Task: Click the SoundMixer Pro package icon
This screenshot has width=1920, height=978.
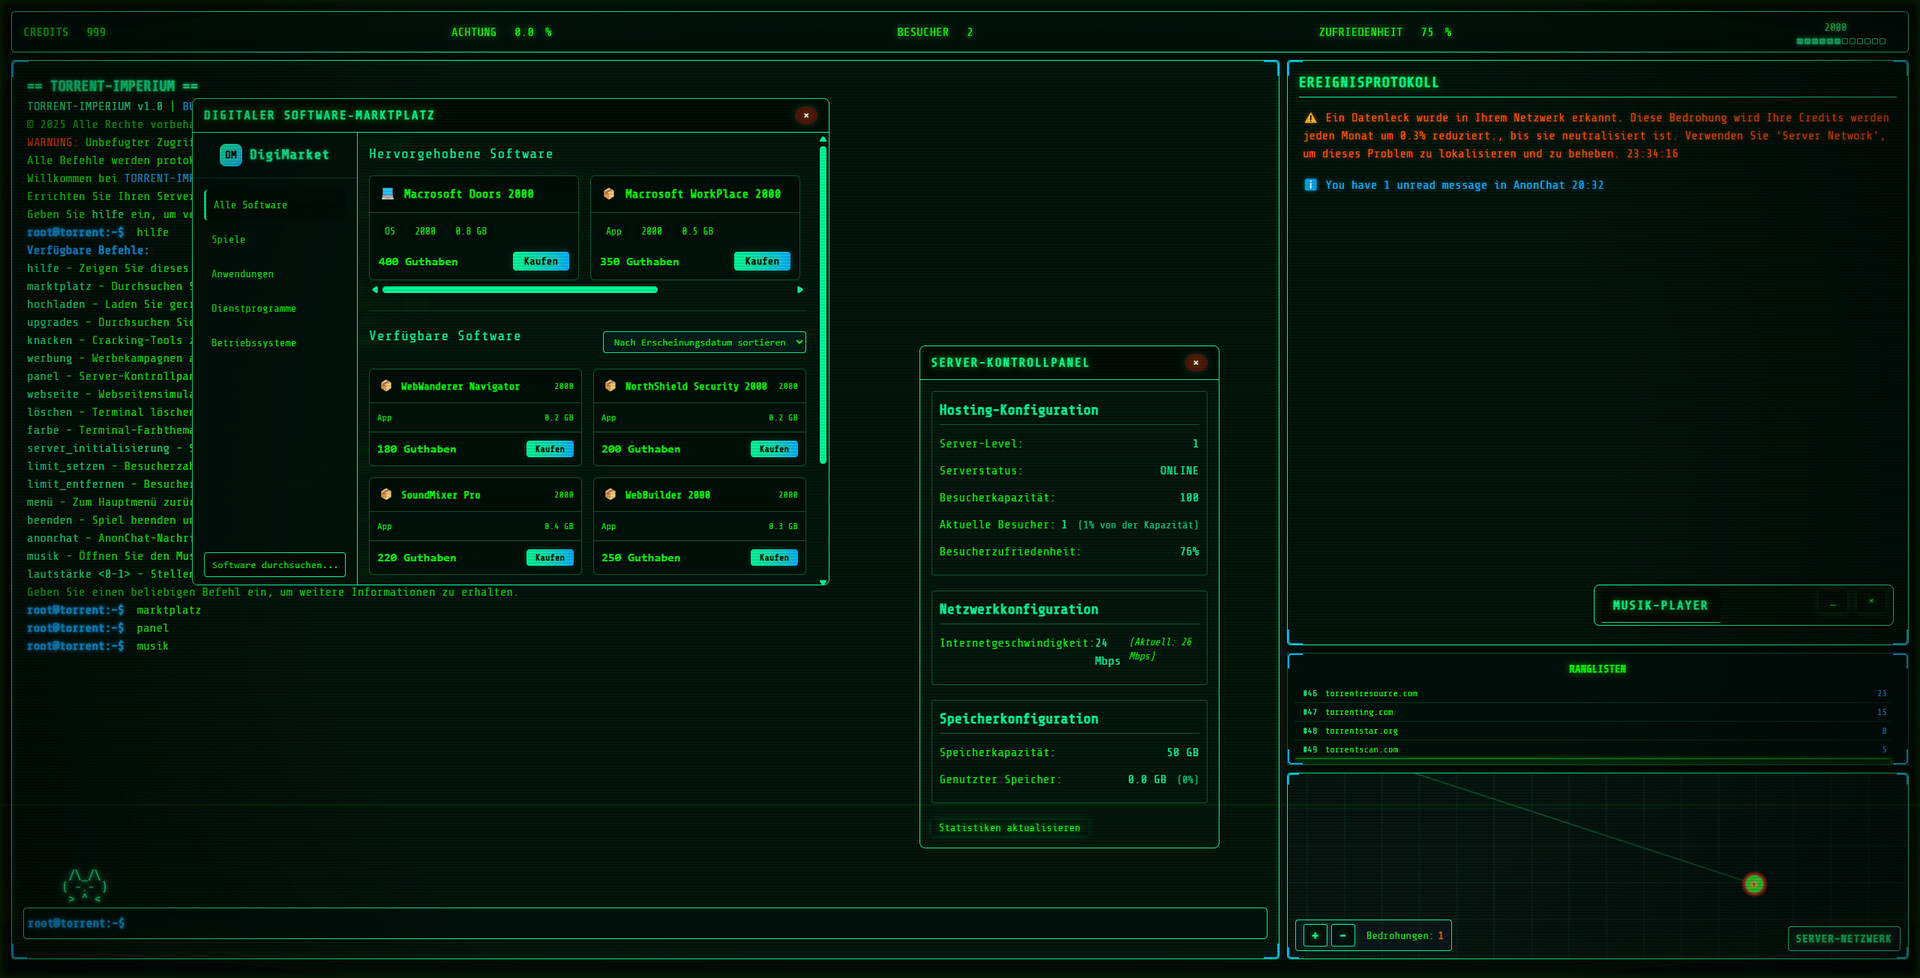Action: coord(386,495)
